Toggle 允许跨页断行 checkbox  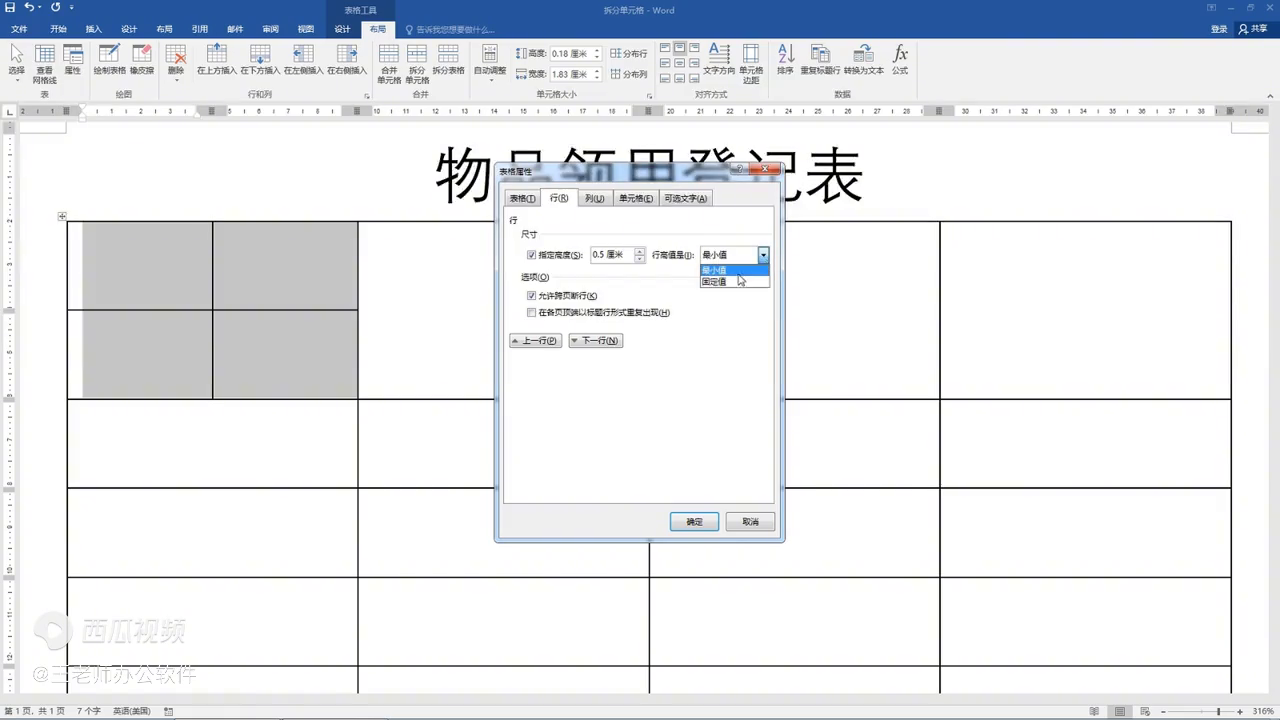pyautogui.click(x=531, y=296)
